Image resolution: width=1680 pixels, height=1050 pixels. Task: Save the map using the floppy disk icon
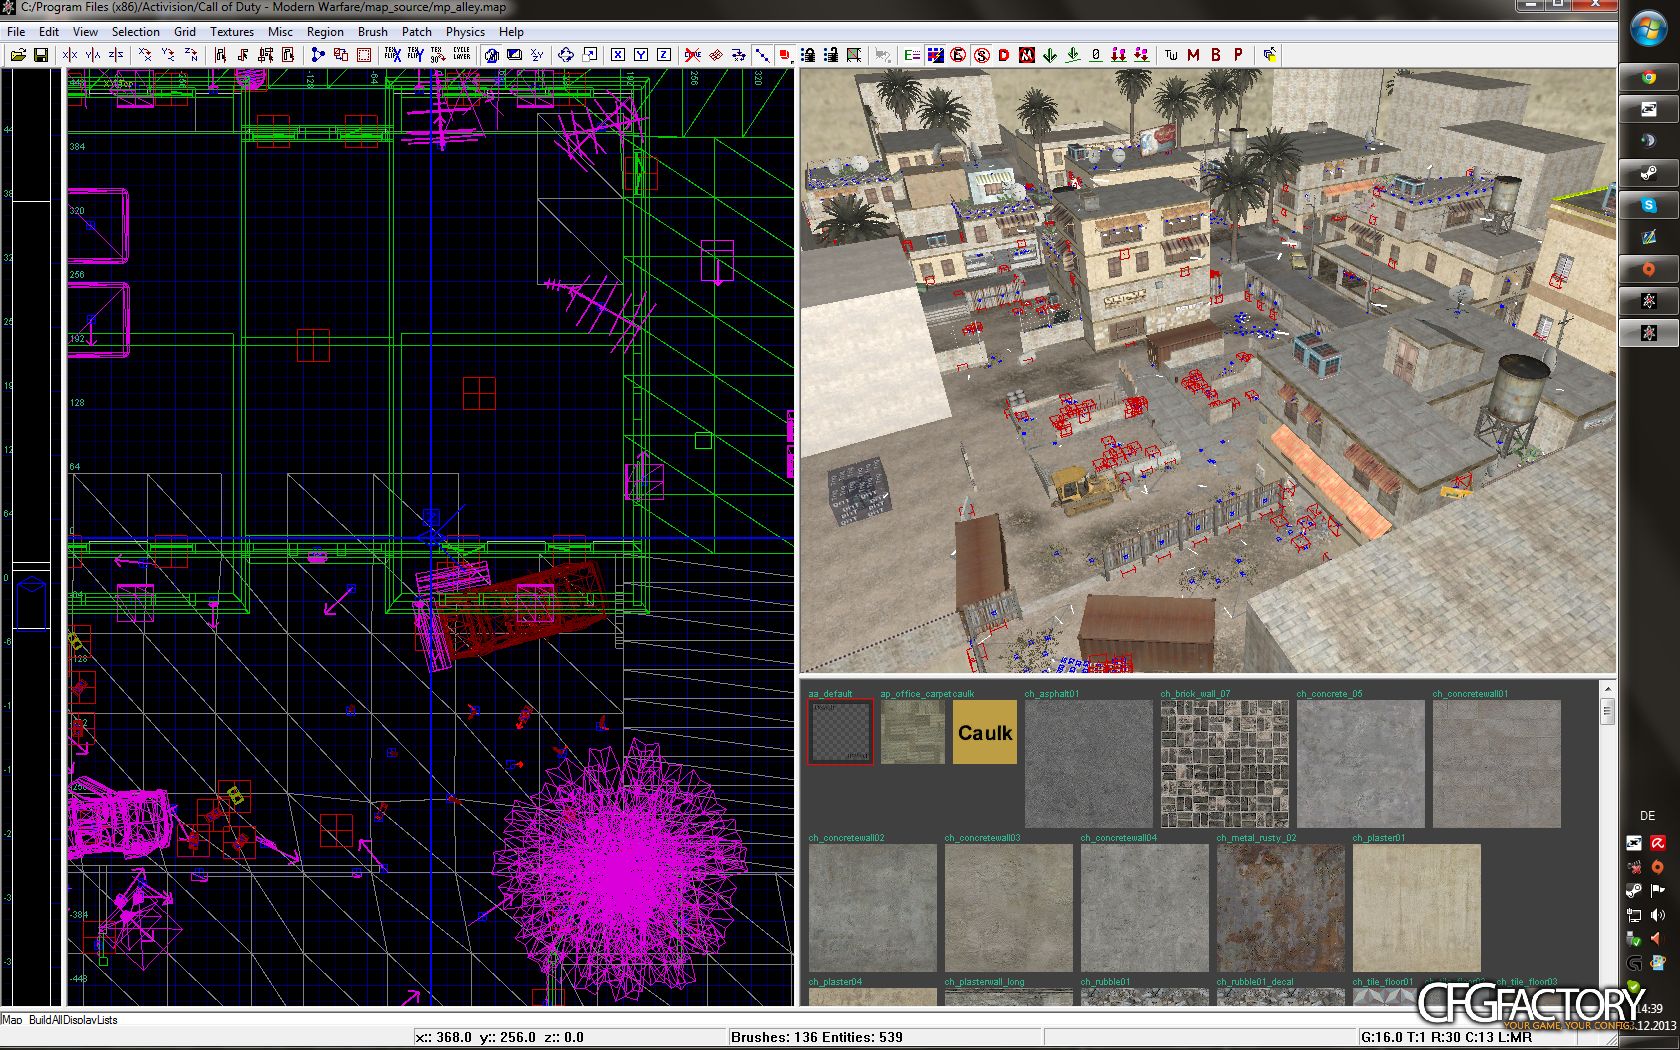click(41, 55)
